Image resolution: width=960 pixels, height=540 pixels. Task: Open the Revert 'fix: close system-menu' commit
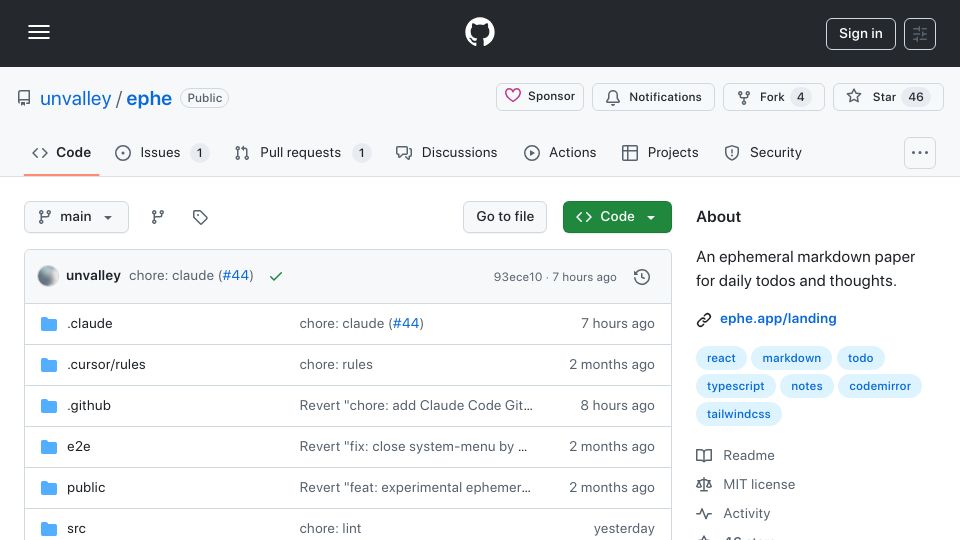[413, 446]
